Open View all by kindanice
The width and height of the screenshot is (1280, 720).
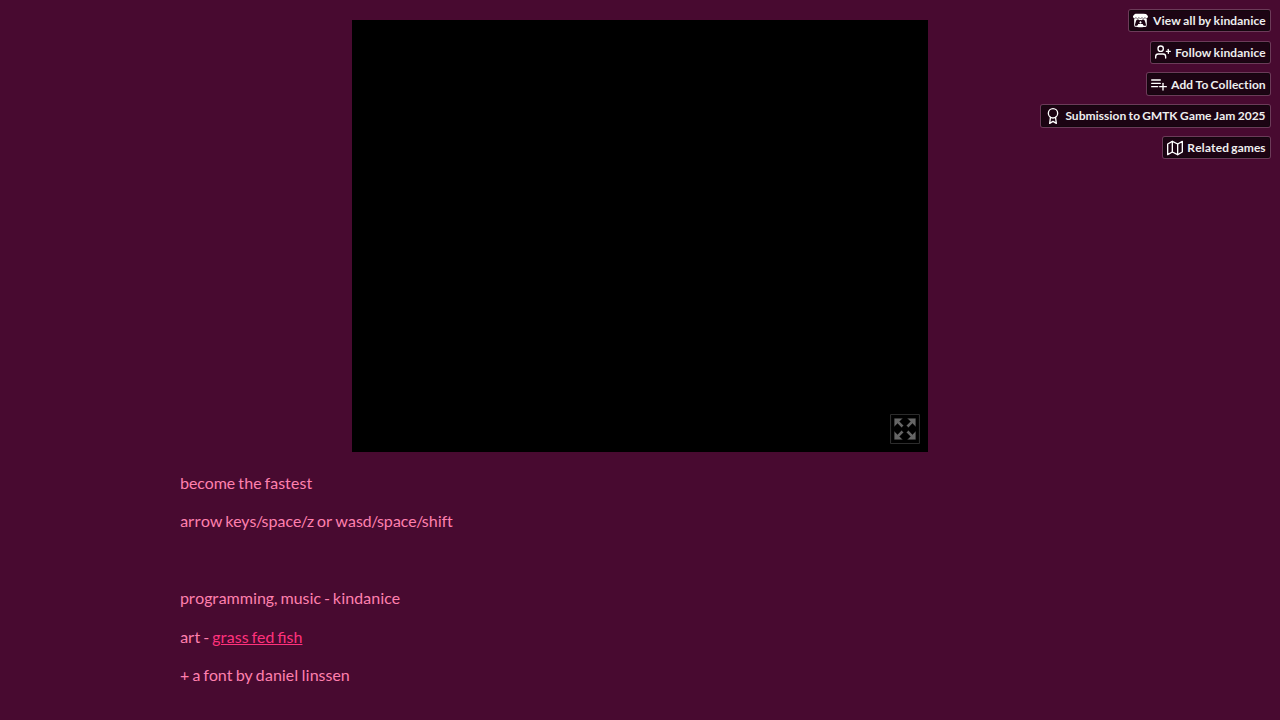point(1199,21)
